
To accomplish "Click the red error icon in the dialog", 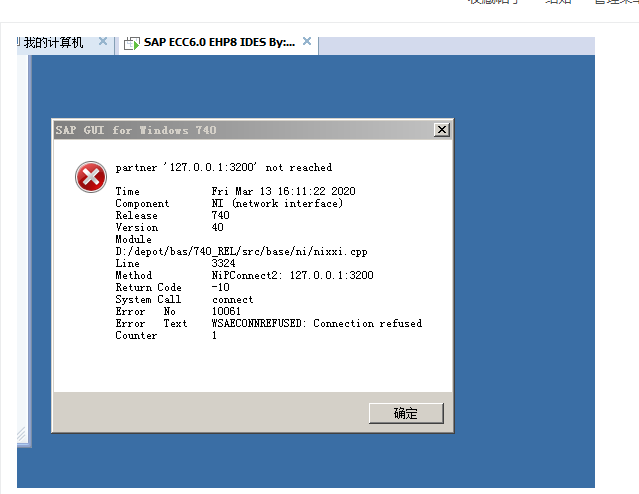I will tap(91, 177).
